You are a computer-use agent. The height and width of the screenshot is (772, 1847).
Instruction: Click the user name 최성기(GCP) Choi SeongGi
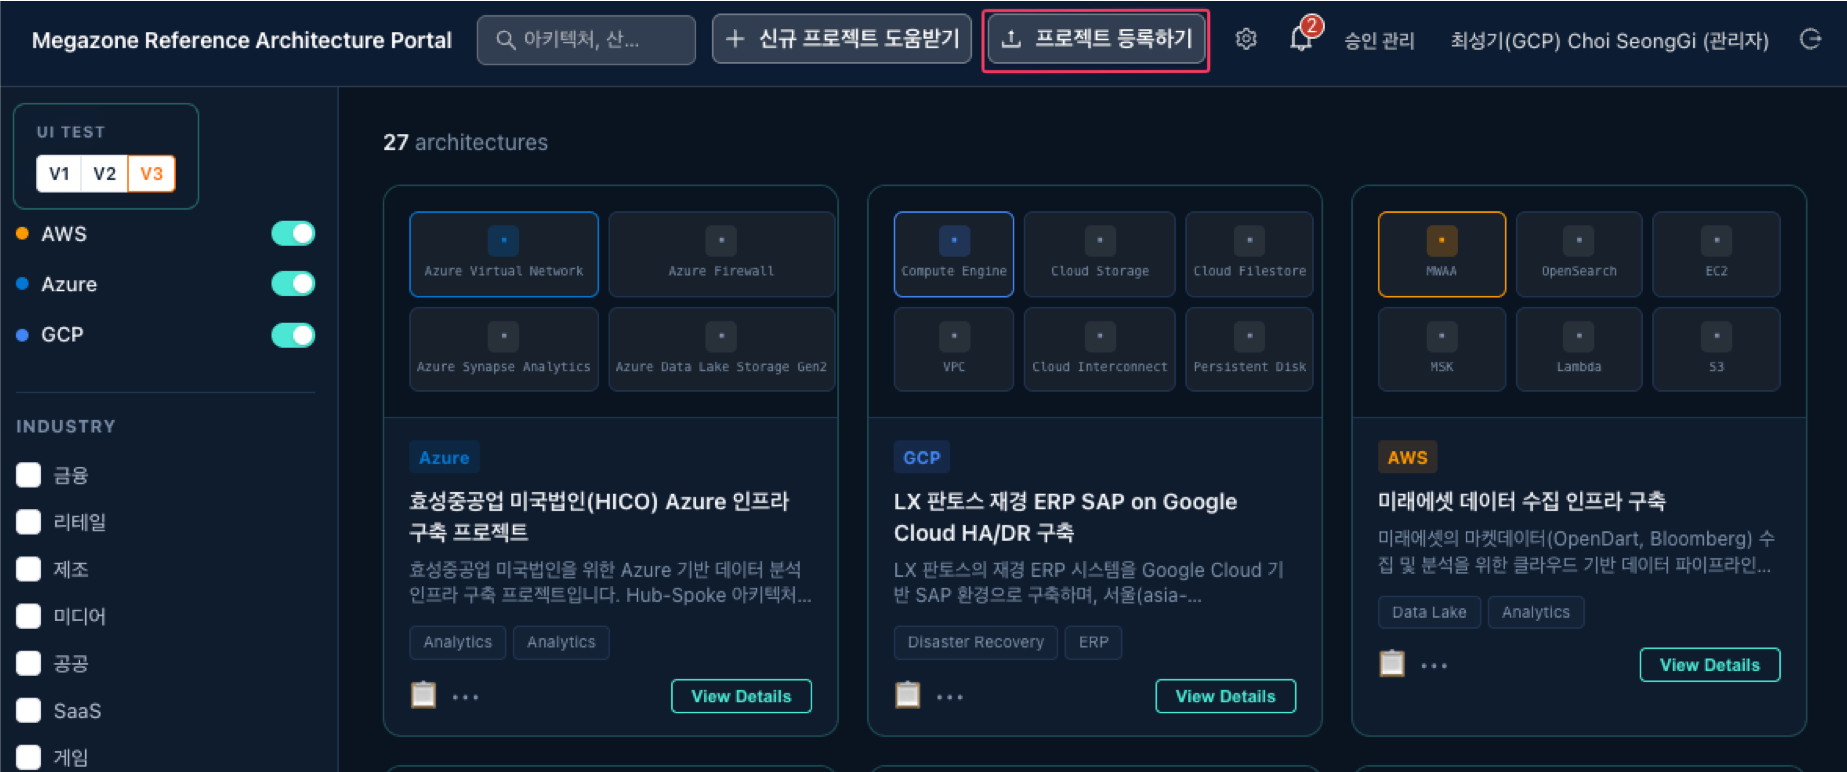[1609, 41]
